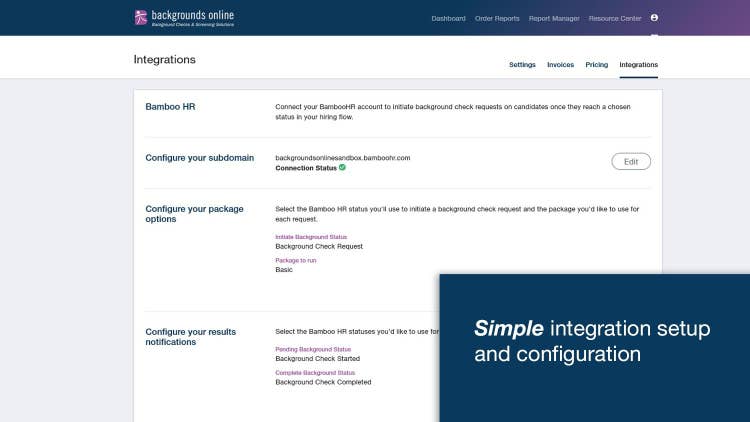Open the Pricing tab
The height and width of the screenshot is (422, 750).
(596, 65)
